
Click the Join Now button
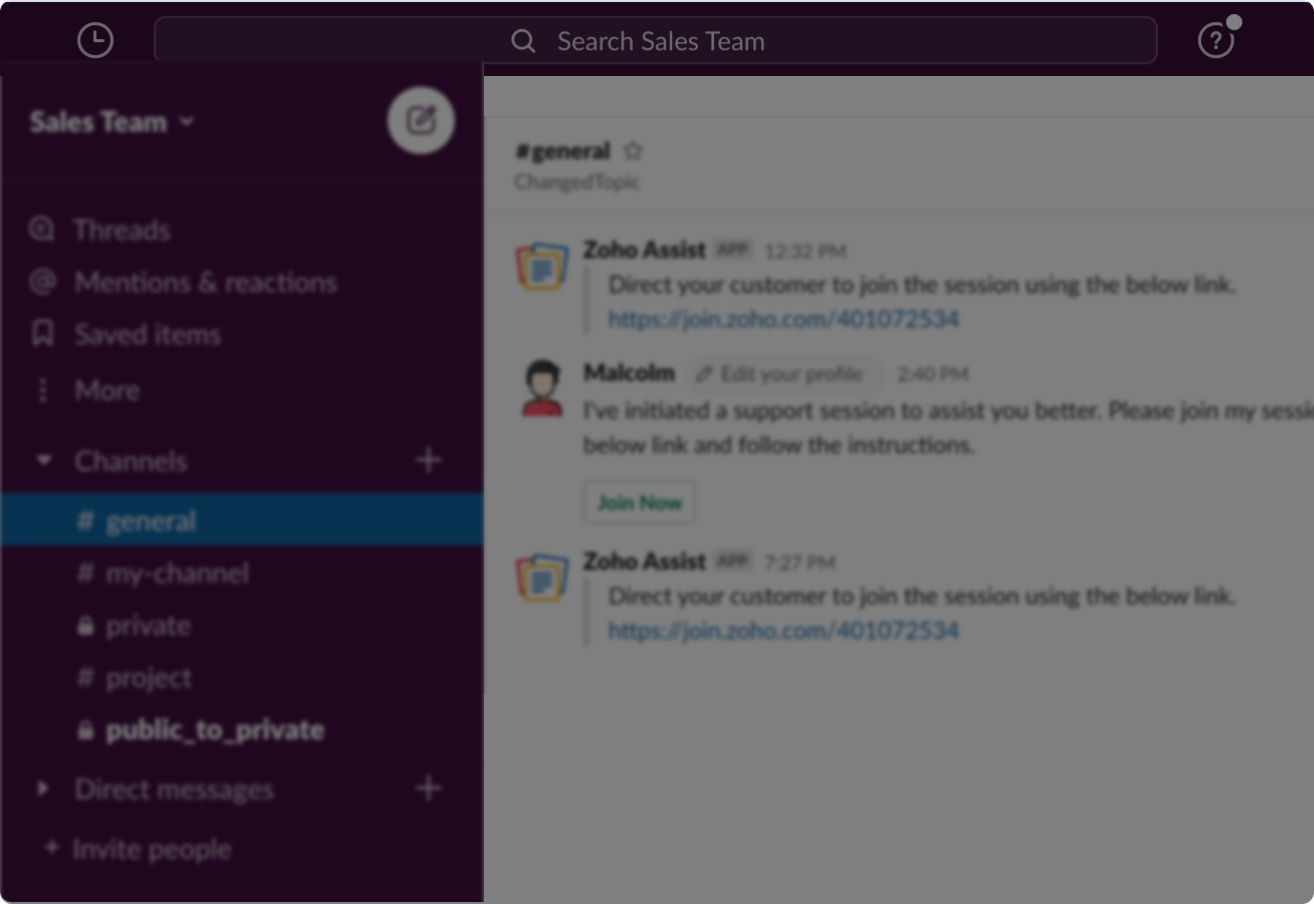(639, 503)
